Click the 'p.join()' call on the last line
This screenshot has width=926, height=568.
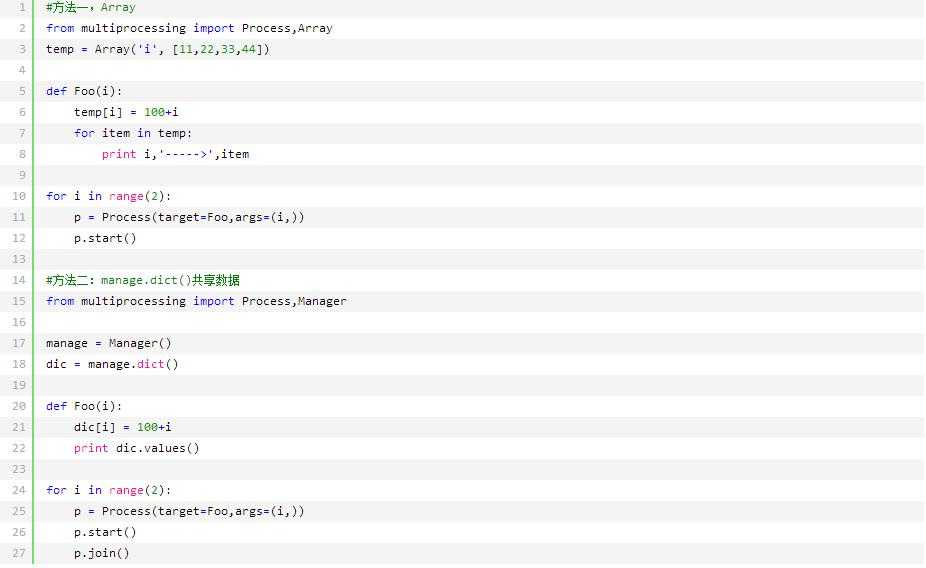[x=102, y=553]
